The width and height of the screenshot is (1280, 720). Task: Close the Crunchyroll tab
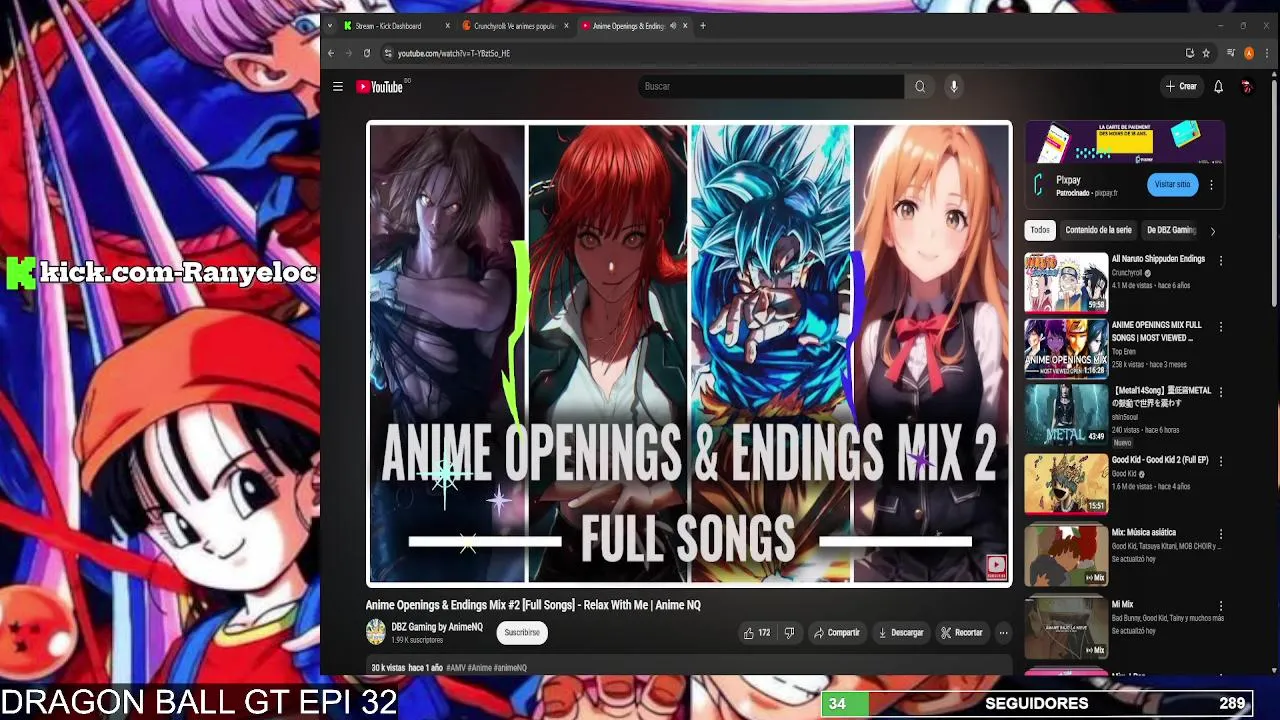(x=567, y=26)
